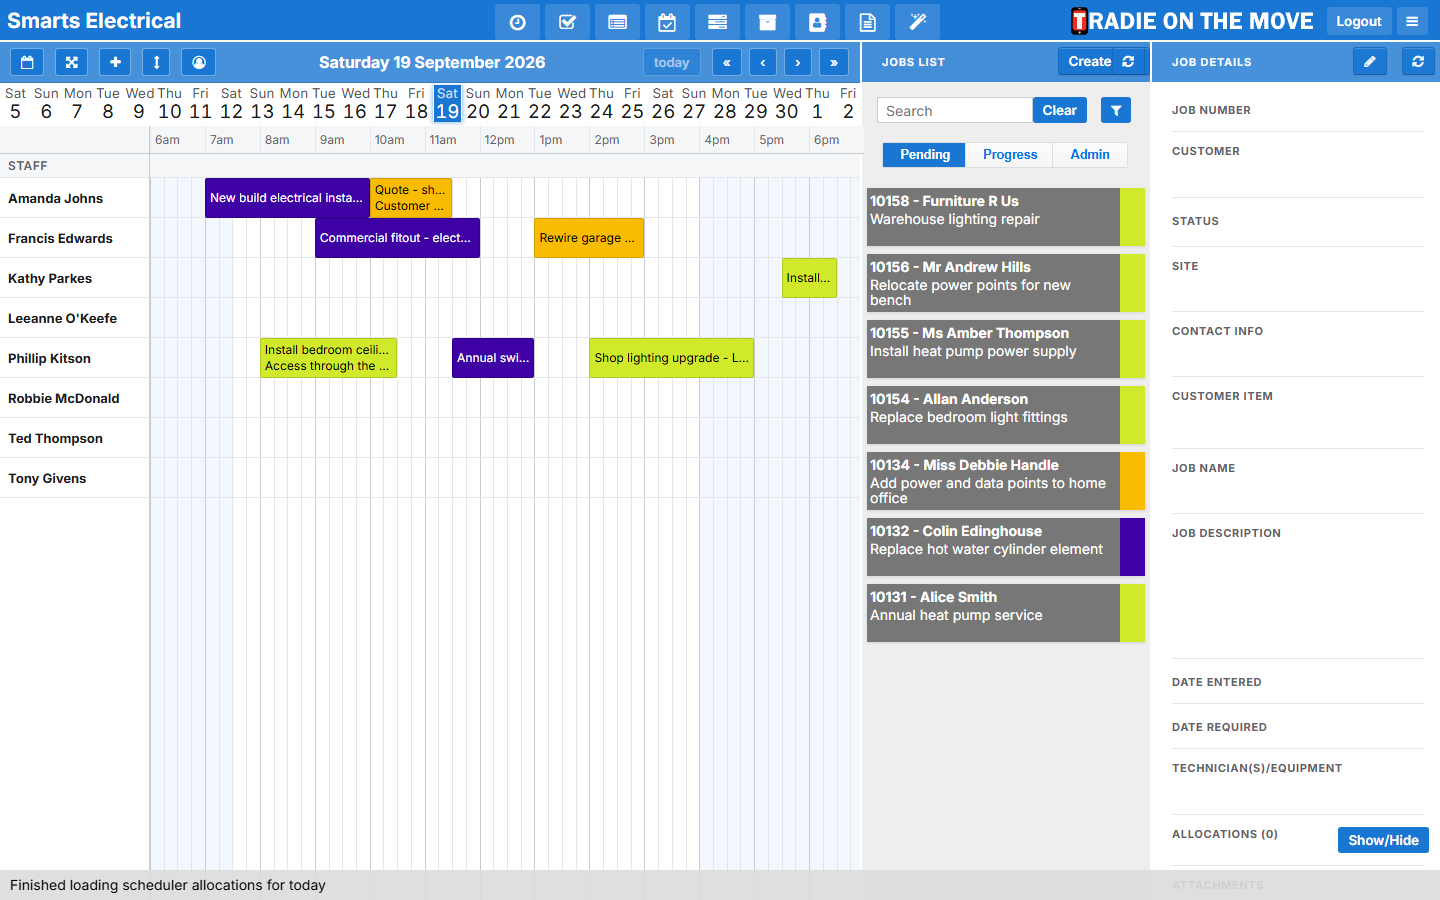Clear the jobs search
This screenshot has width=1440, height=900.
[1060, 110]
